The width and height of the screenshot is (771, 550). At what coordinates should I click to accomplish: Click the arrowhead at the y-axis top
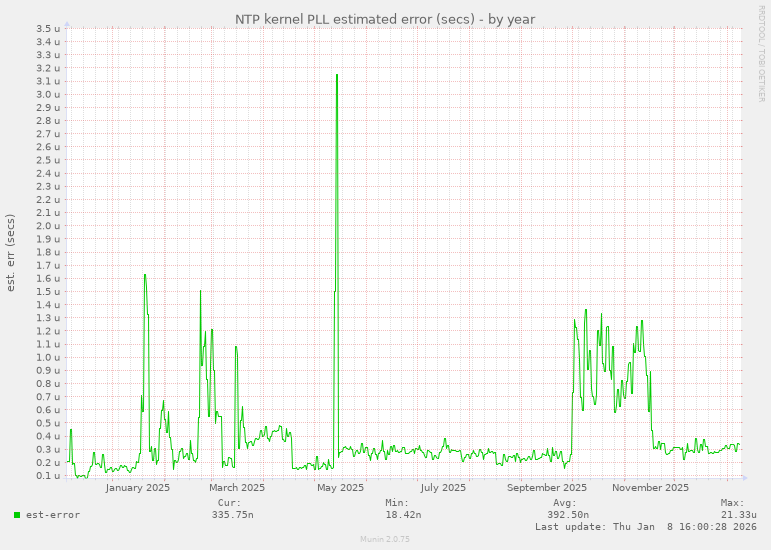tap(67, 24)
